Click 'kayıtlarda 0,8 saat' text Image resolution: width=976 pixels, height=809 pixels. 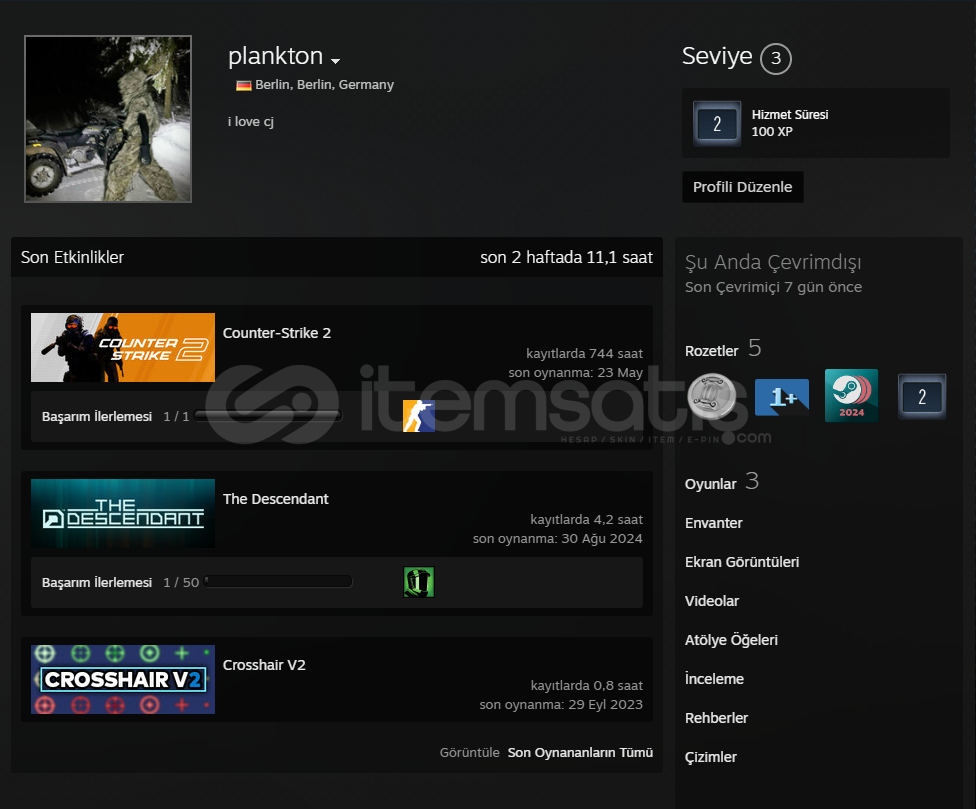pos(586,686)
